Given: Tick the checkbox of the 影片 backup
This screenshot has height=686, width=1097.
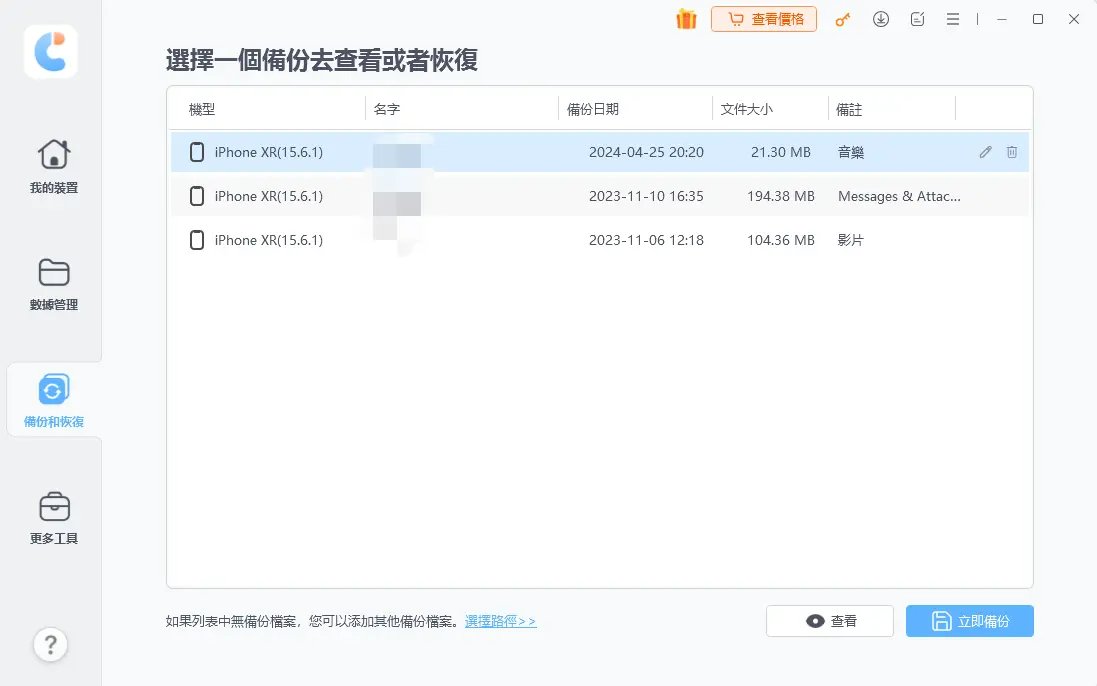Looking at the screenshot, I should point(196,240).
